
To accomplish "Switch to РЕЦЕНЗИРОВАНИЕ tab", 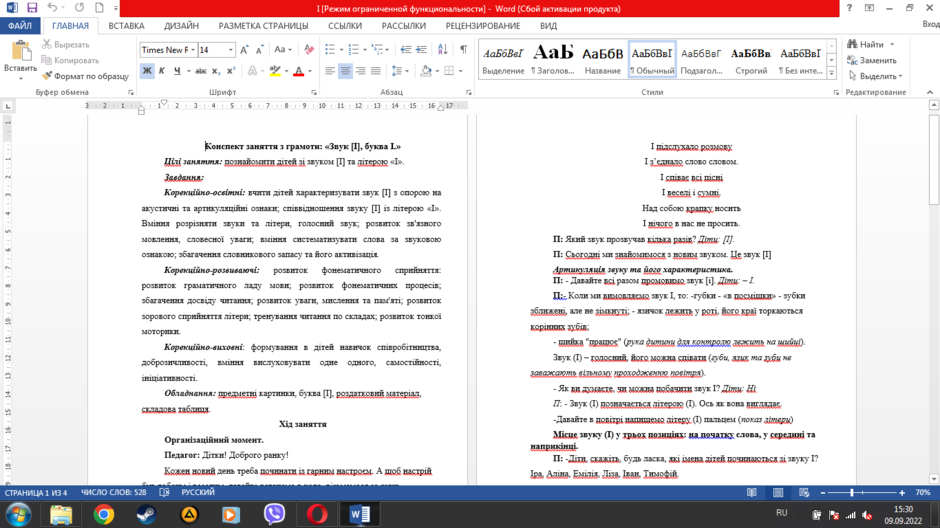I will [483, 26].
